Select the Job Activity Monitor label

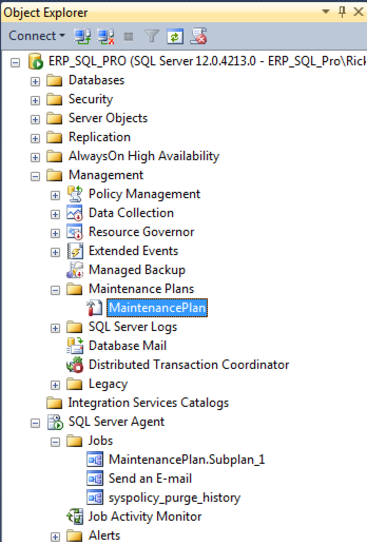coord(145,517)
